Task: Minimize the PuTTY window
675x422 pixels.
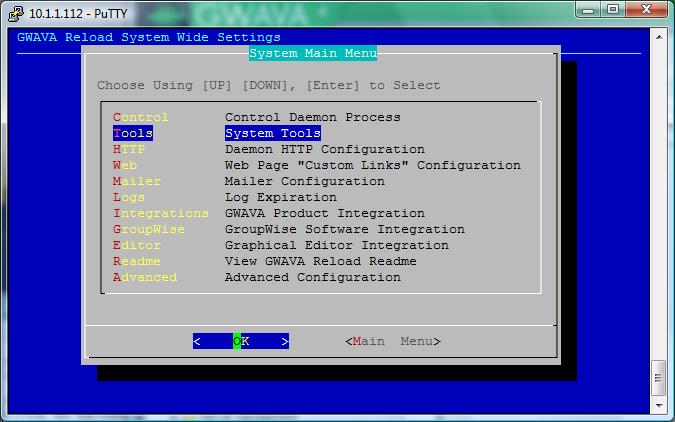Action: [588, 9]
